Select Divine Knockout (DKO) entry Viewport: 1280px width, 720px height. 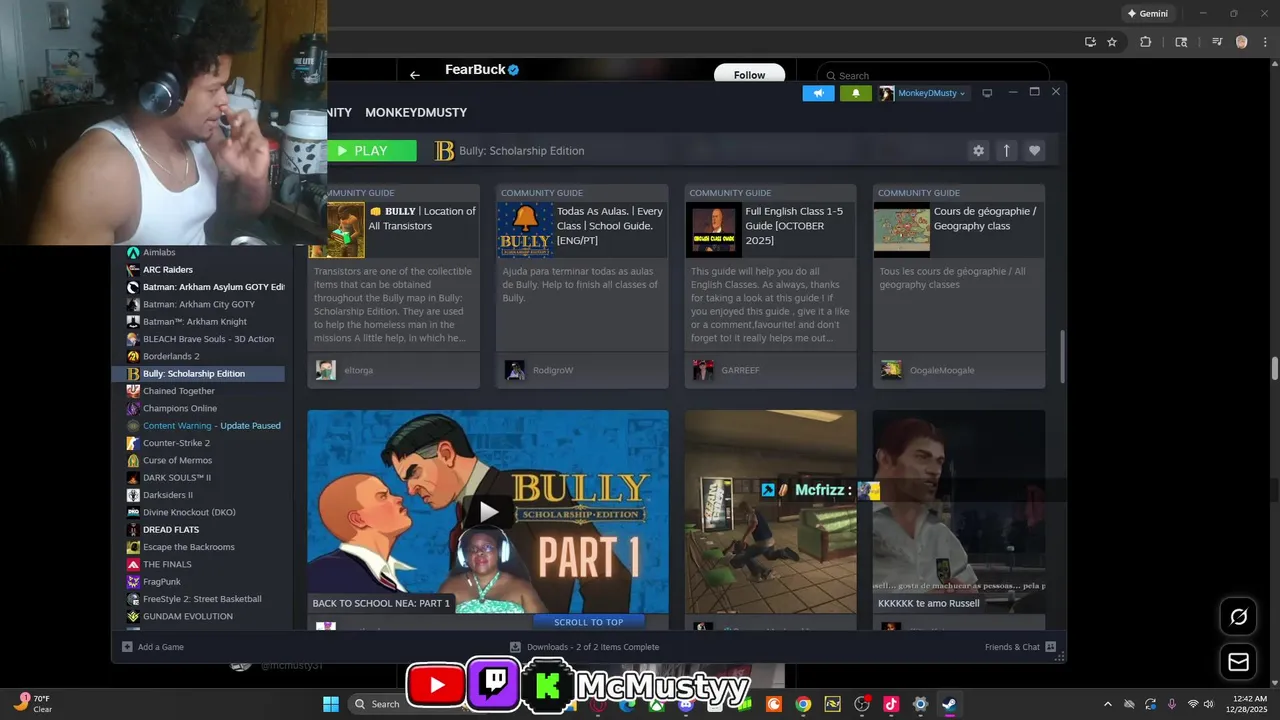coord(189,512)
